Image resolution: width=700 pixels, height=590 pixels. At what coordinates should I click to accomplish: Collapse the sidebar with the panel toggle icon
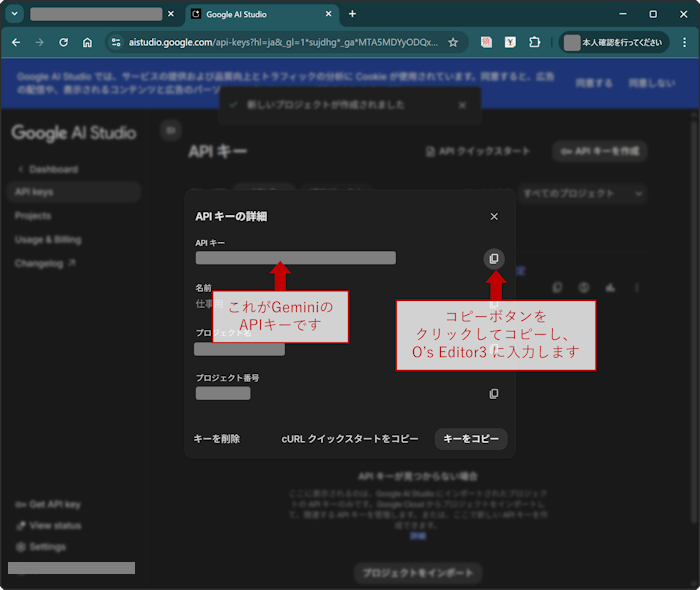click(170, 130)
